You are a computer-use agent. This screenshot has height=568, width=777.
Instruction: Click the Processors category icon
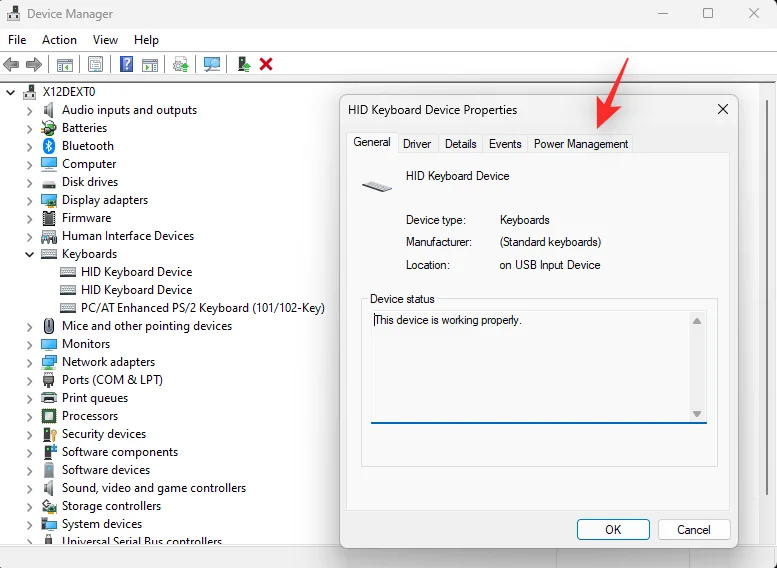tap(49, 416)
